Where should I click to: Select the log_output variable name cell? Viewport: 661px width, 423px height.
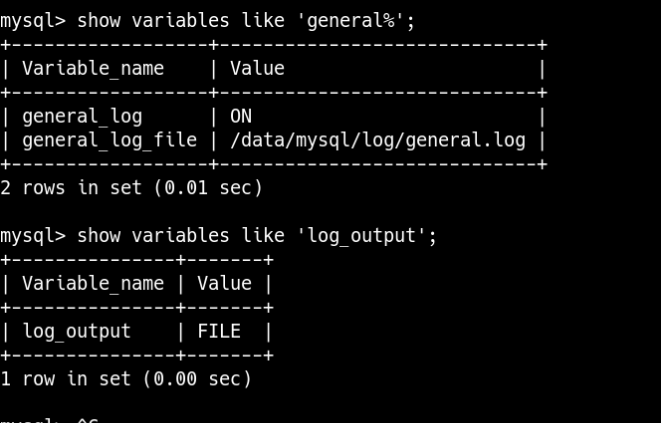coord(76,331)
